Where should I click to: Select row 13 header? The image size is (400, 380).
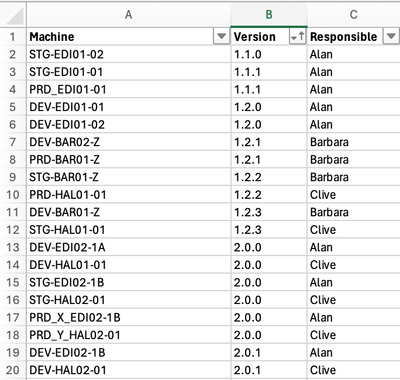(x=13, y=247)
